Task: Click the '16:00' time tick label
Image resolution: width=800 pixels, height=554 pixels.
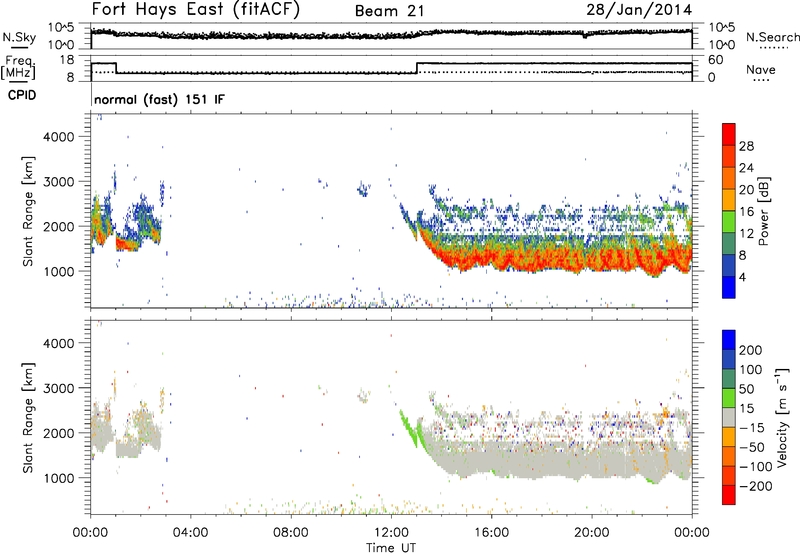Action: (x=491, y=533)
